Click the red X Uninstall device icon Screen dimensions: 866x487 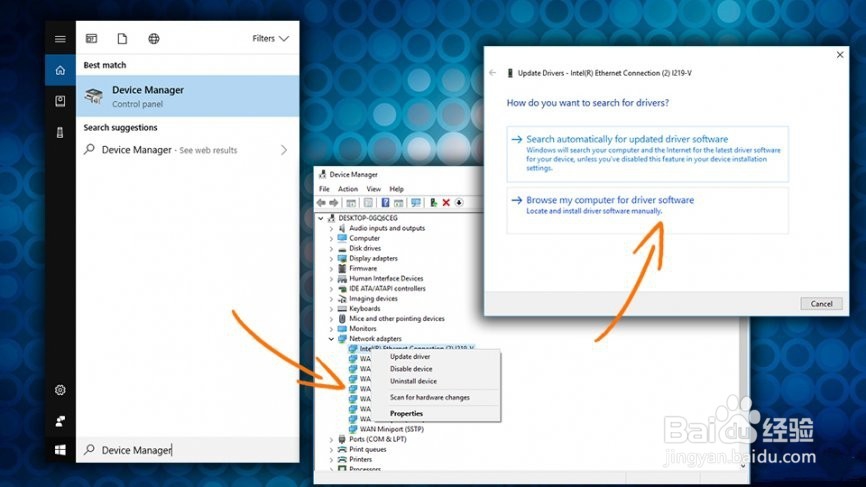pos(446,203)
